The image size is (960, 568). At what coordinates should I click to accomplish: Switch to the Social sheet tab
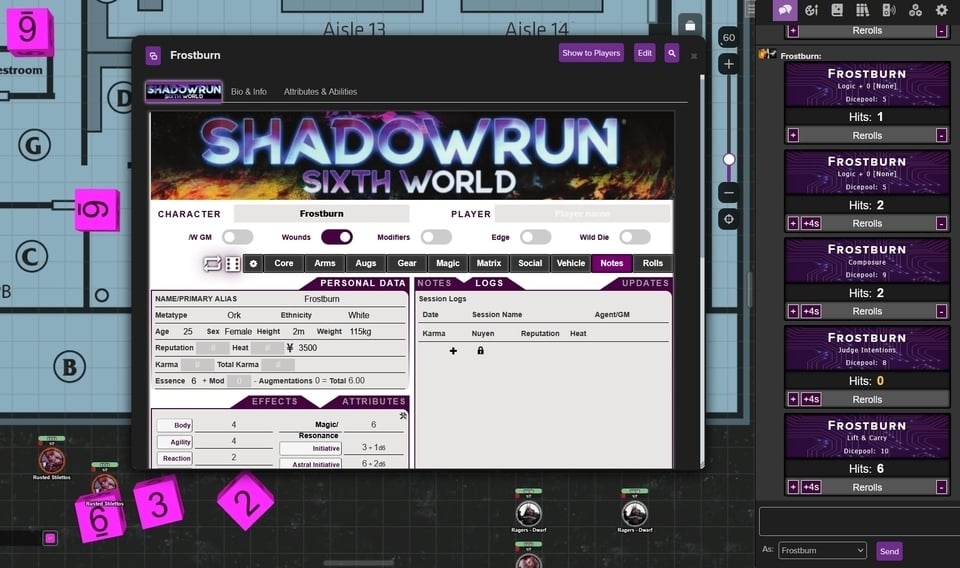coord(530,263)
